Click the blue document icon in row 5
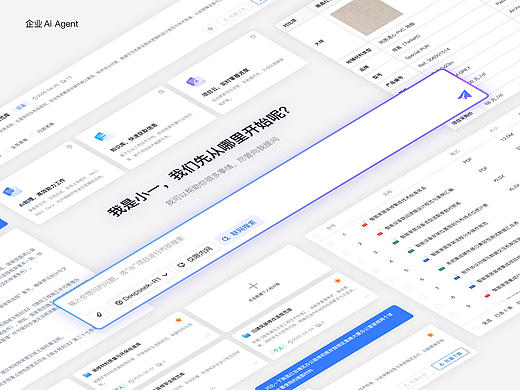 [426, 259]
